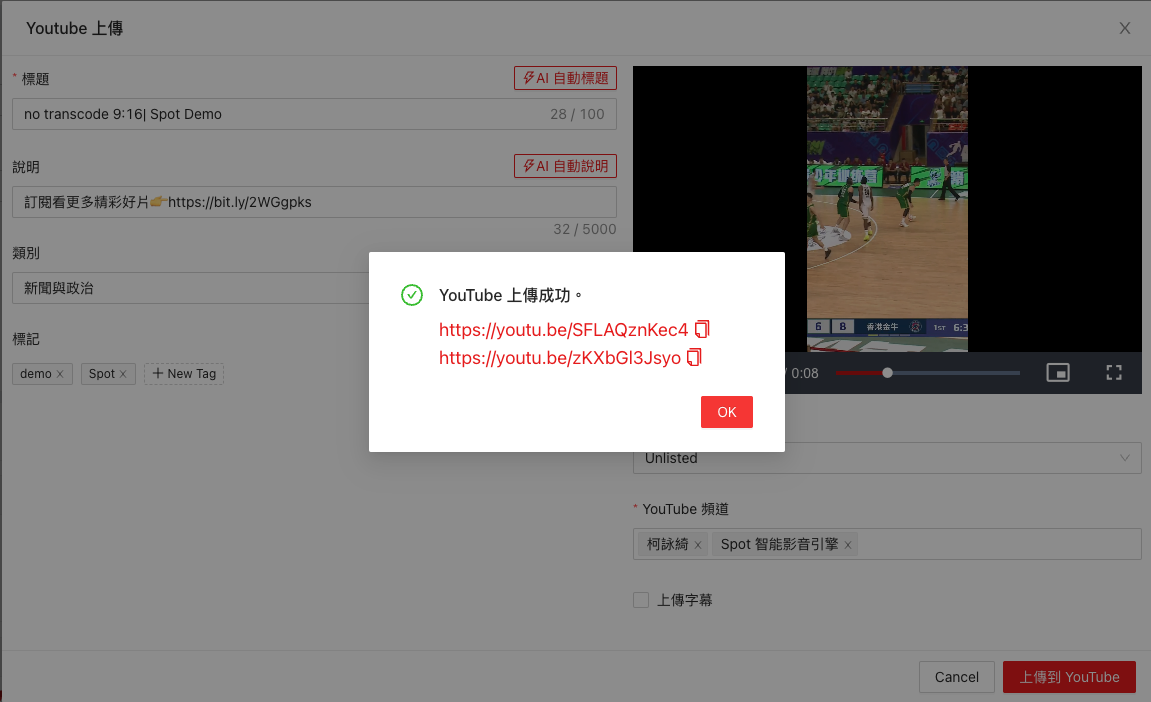Copy the zKXbGI3Jsyo YouTube link

694,358
